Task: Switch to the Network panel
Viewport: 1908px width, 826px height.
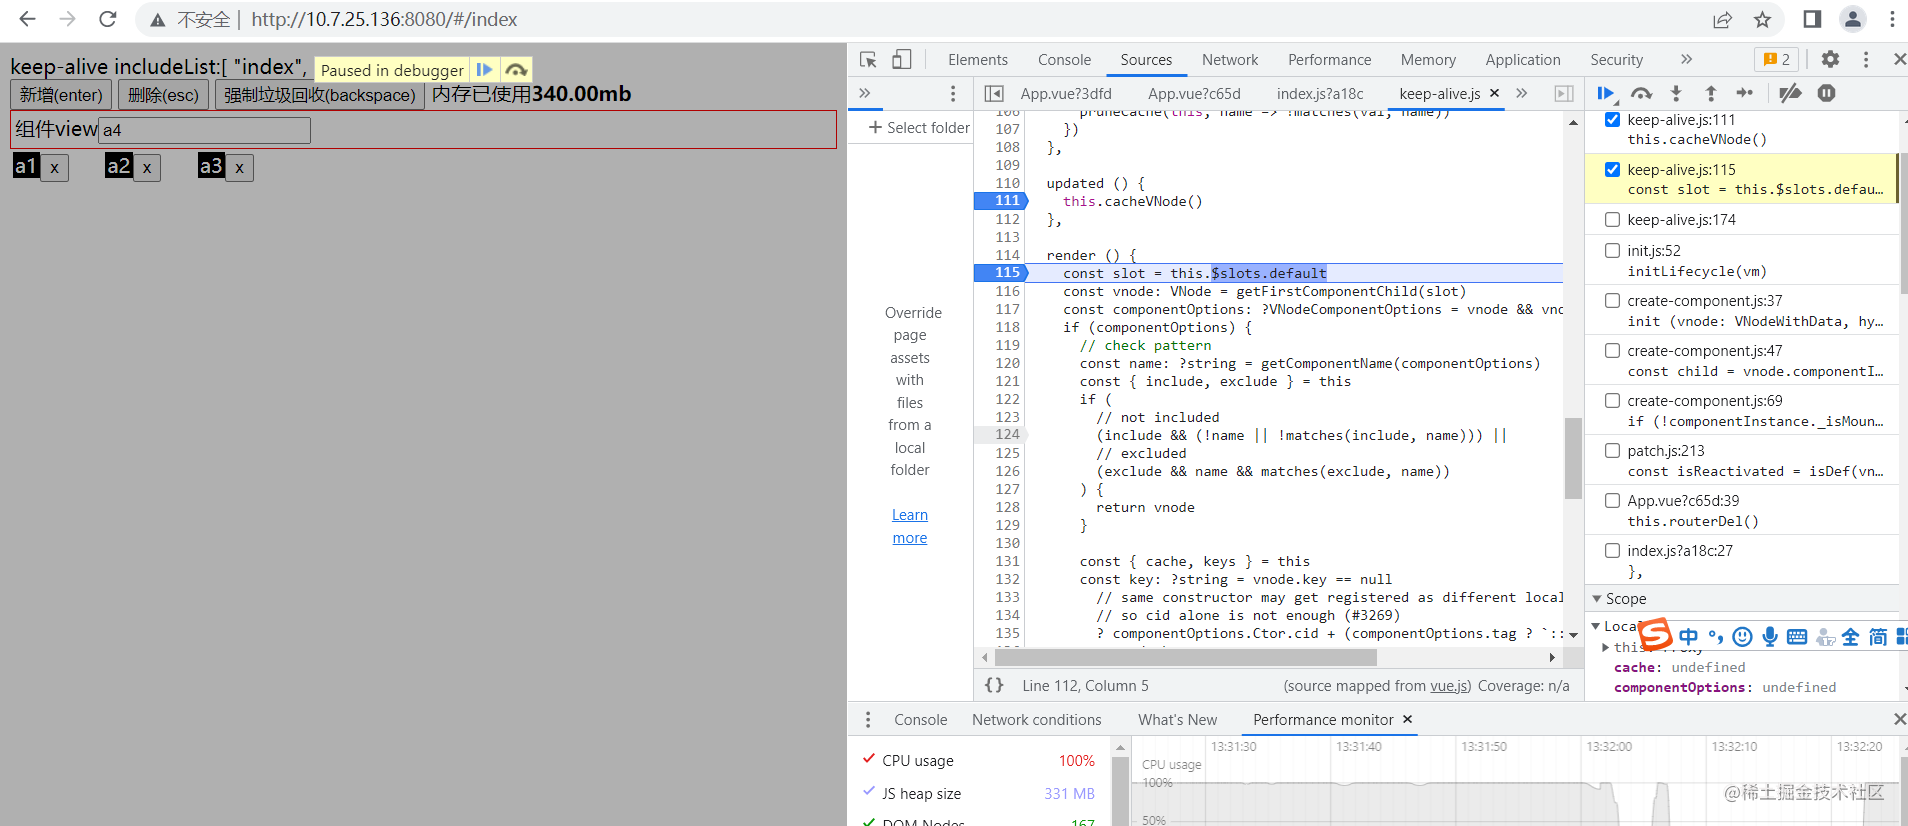Action: coord(1230,60)
